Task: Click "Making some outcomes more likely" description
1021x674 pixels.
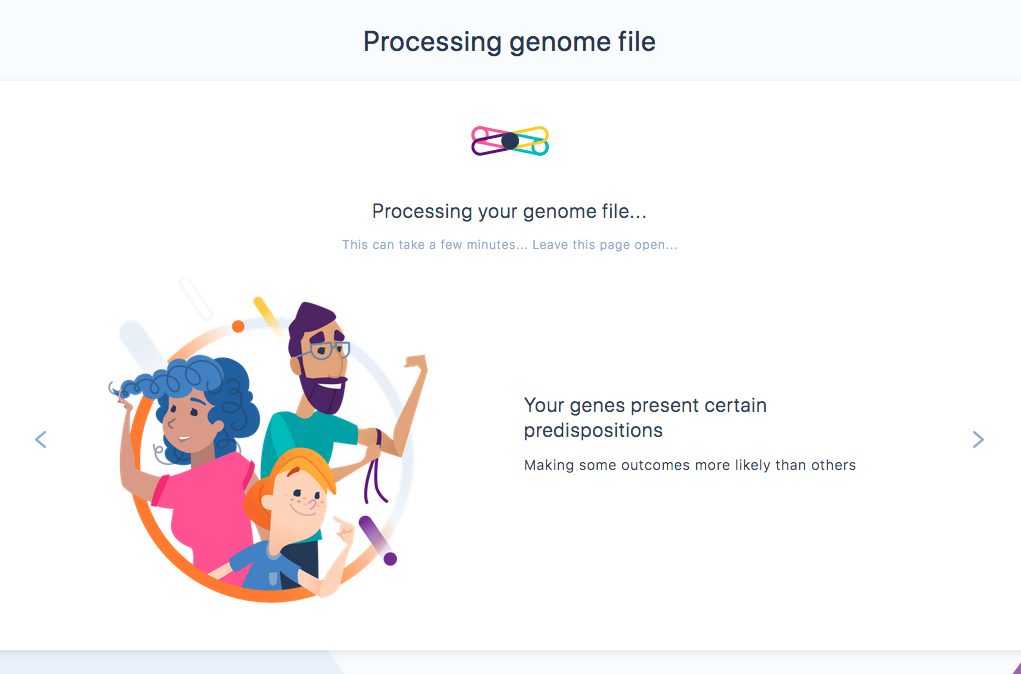Action: click(x=689, y=465)
